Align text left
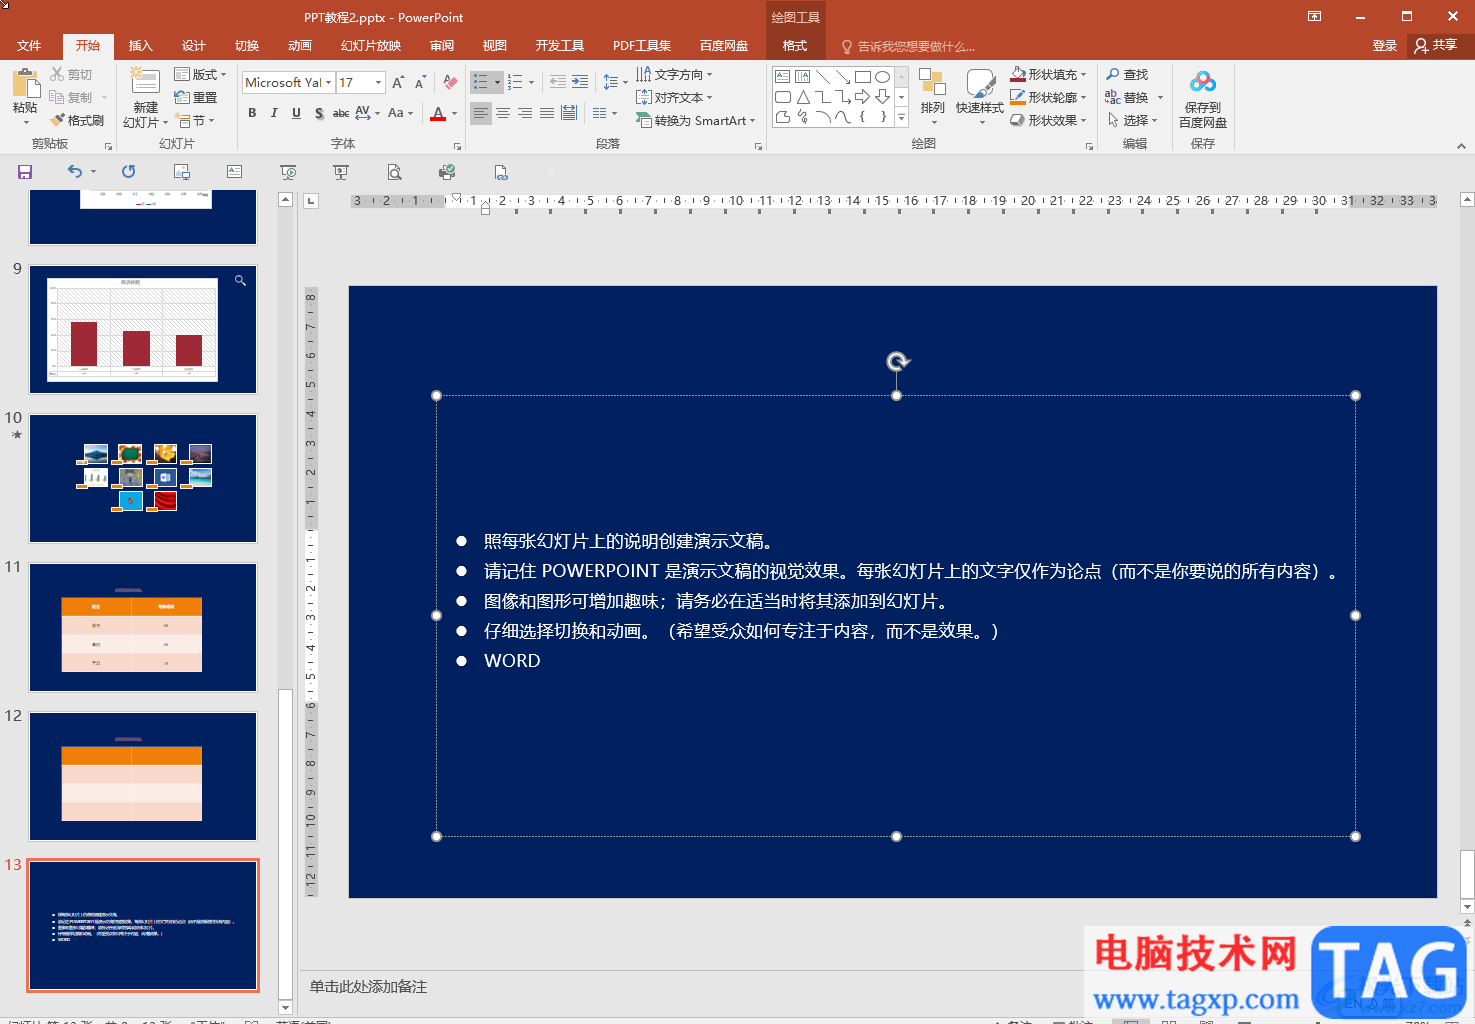This screenshot has height=1024, width=1475. click(x=481, y=113)
